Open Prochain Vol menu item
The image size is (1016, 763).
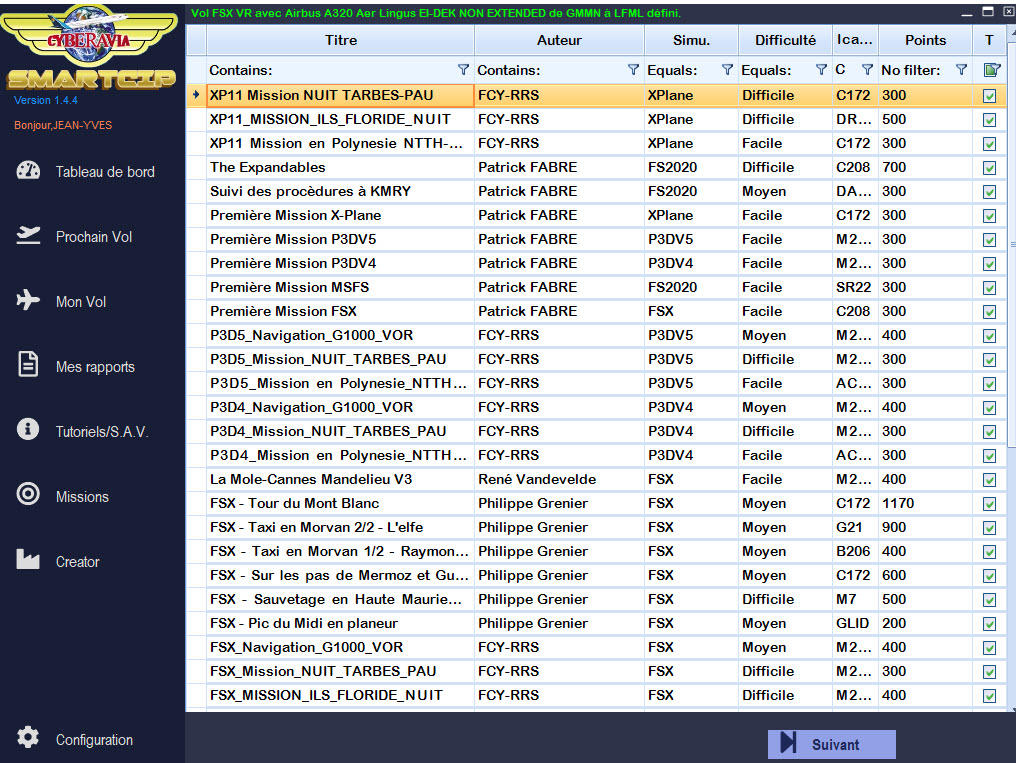(x=94, y=236)
